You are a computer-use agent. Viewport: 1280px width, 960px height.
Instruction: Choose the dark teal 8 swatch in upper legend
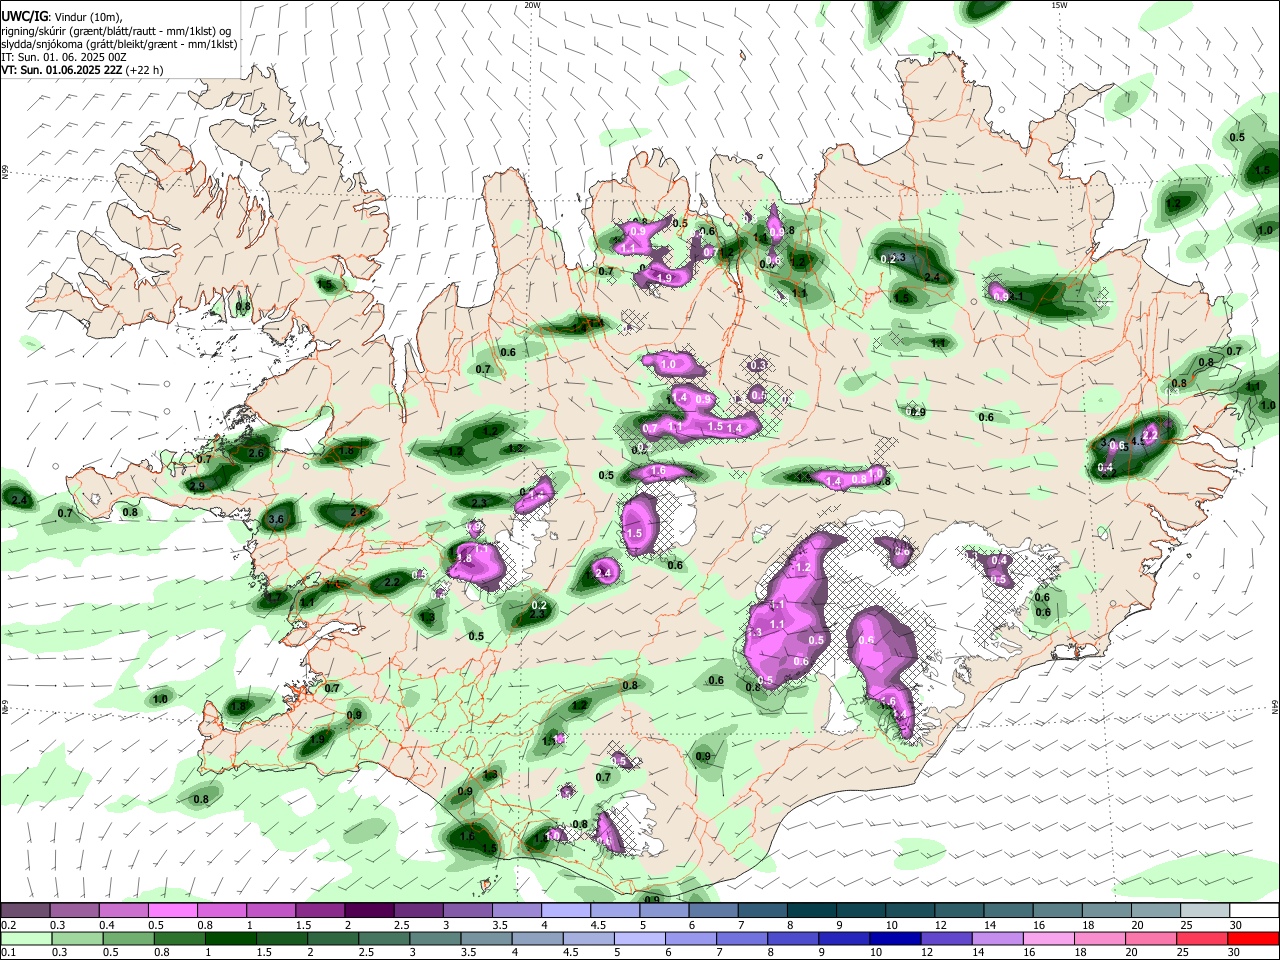click(811, 911)
